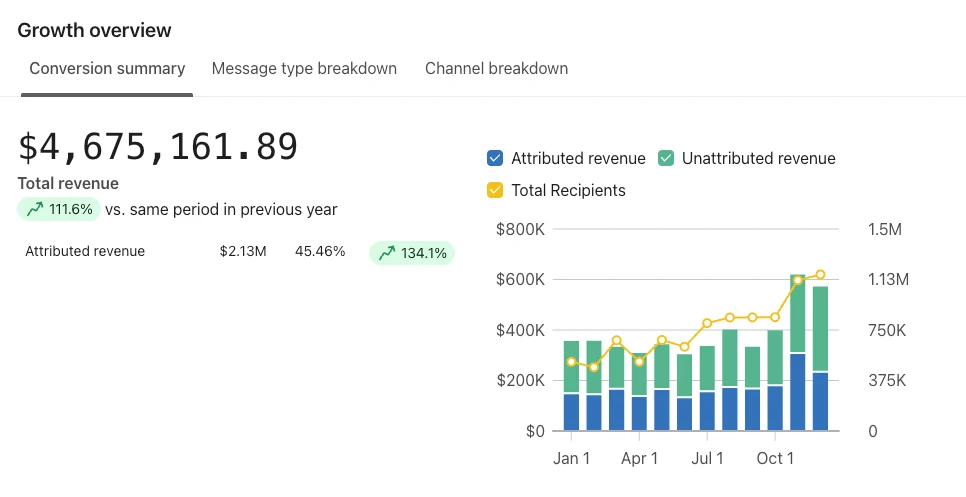Click the Attributed revenue row label
Screen dimensions: 966x497
click(85, 251)
